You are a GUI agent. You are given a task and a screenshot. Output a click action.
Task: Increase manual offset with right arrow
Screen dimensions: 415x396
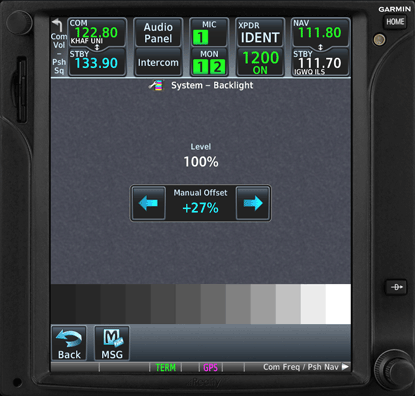pos(253,203)
